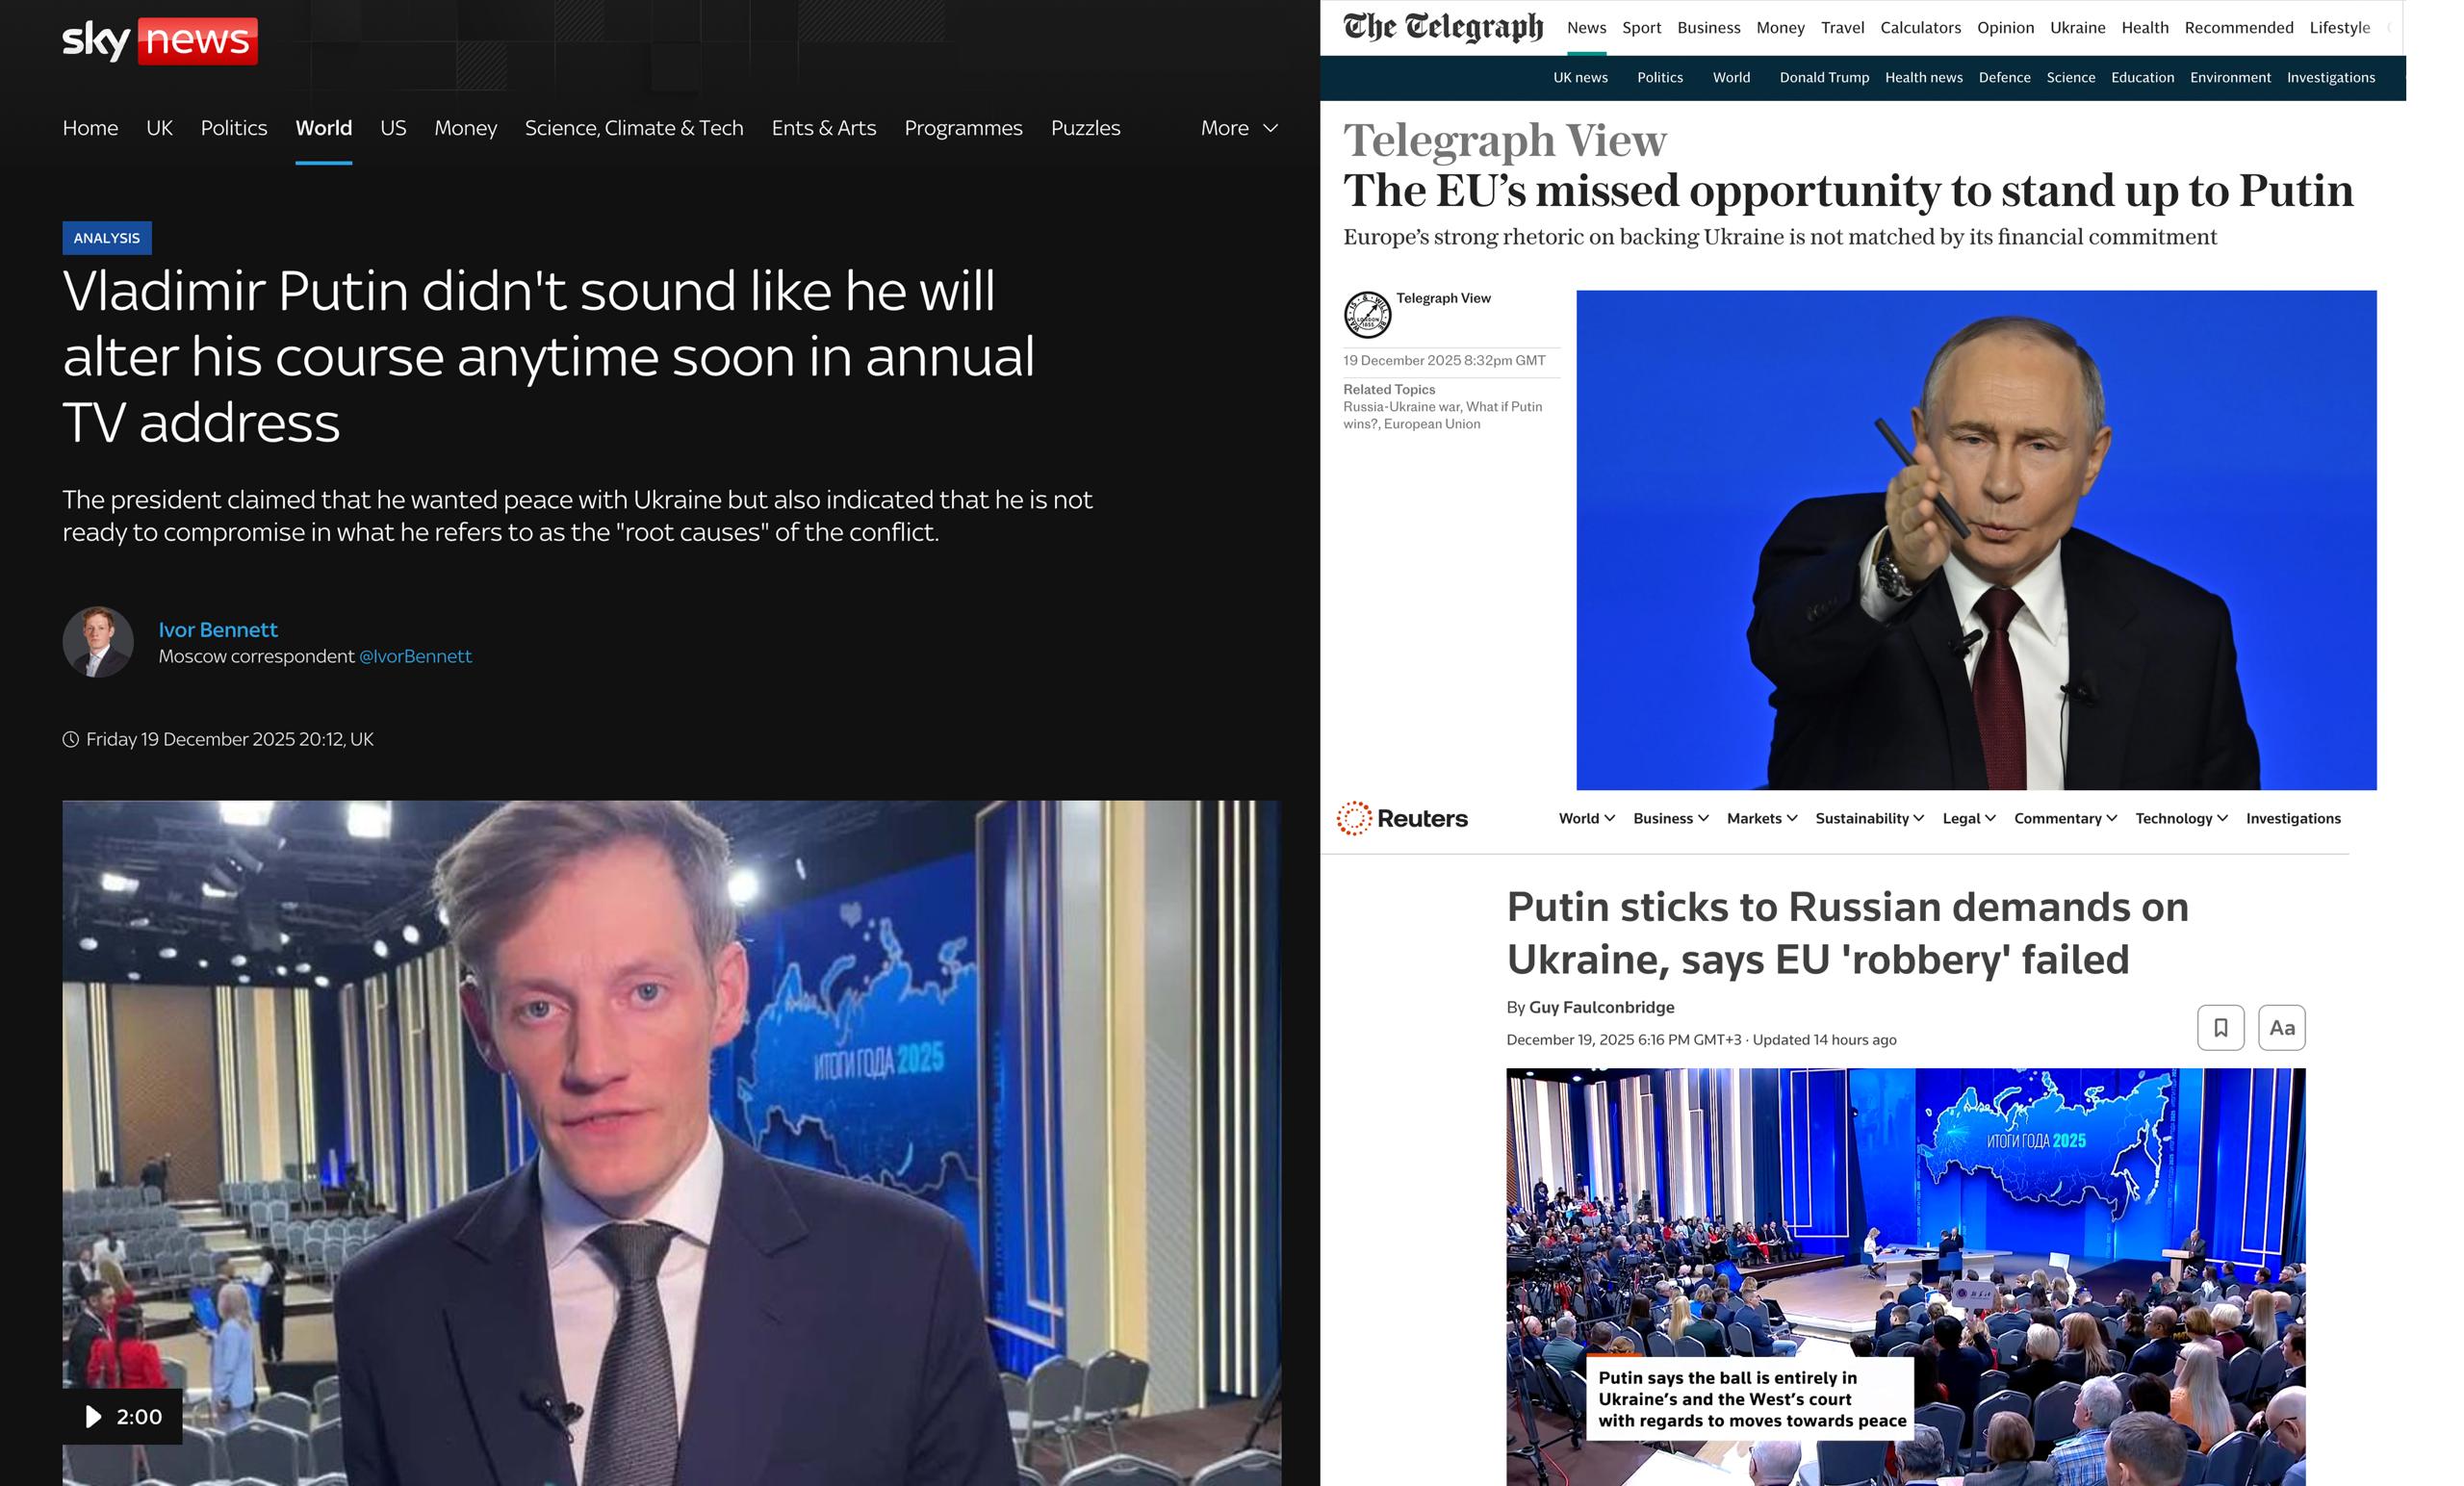Open the Putin photo on Telegraph
This screenshot has height=1486, width=2464.
point(1976,540)
